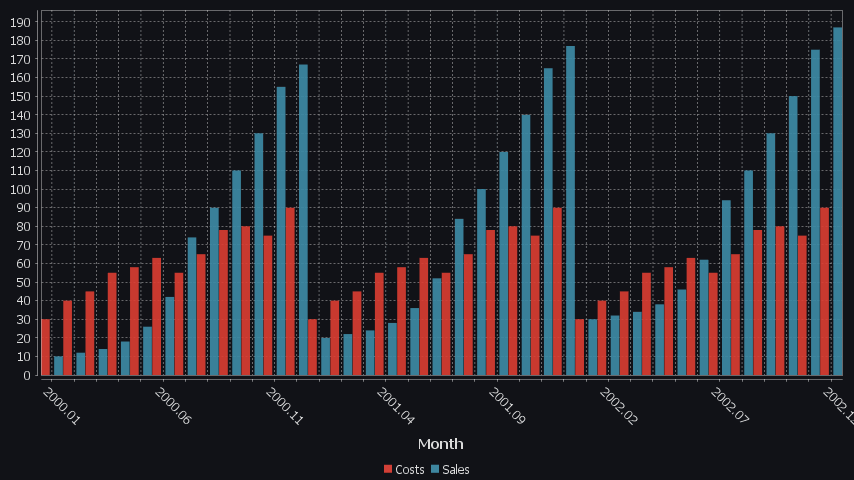Select the Sales bar for 2001.09
This screenshot has height=480, width=854.
coord(504,263)
